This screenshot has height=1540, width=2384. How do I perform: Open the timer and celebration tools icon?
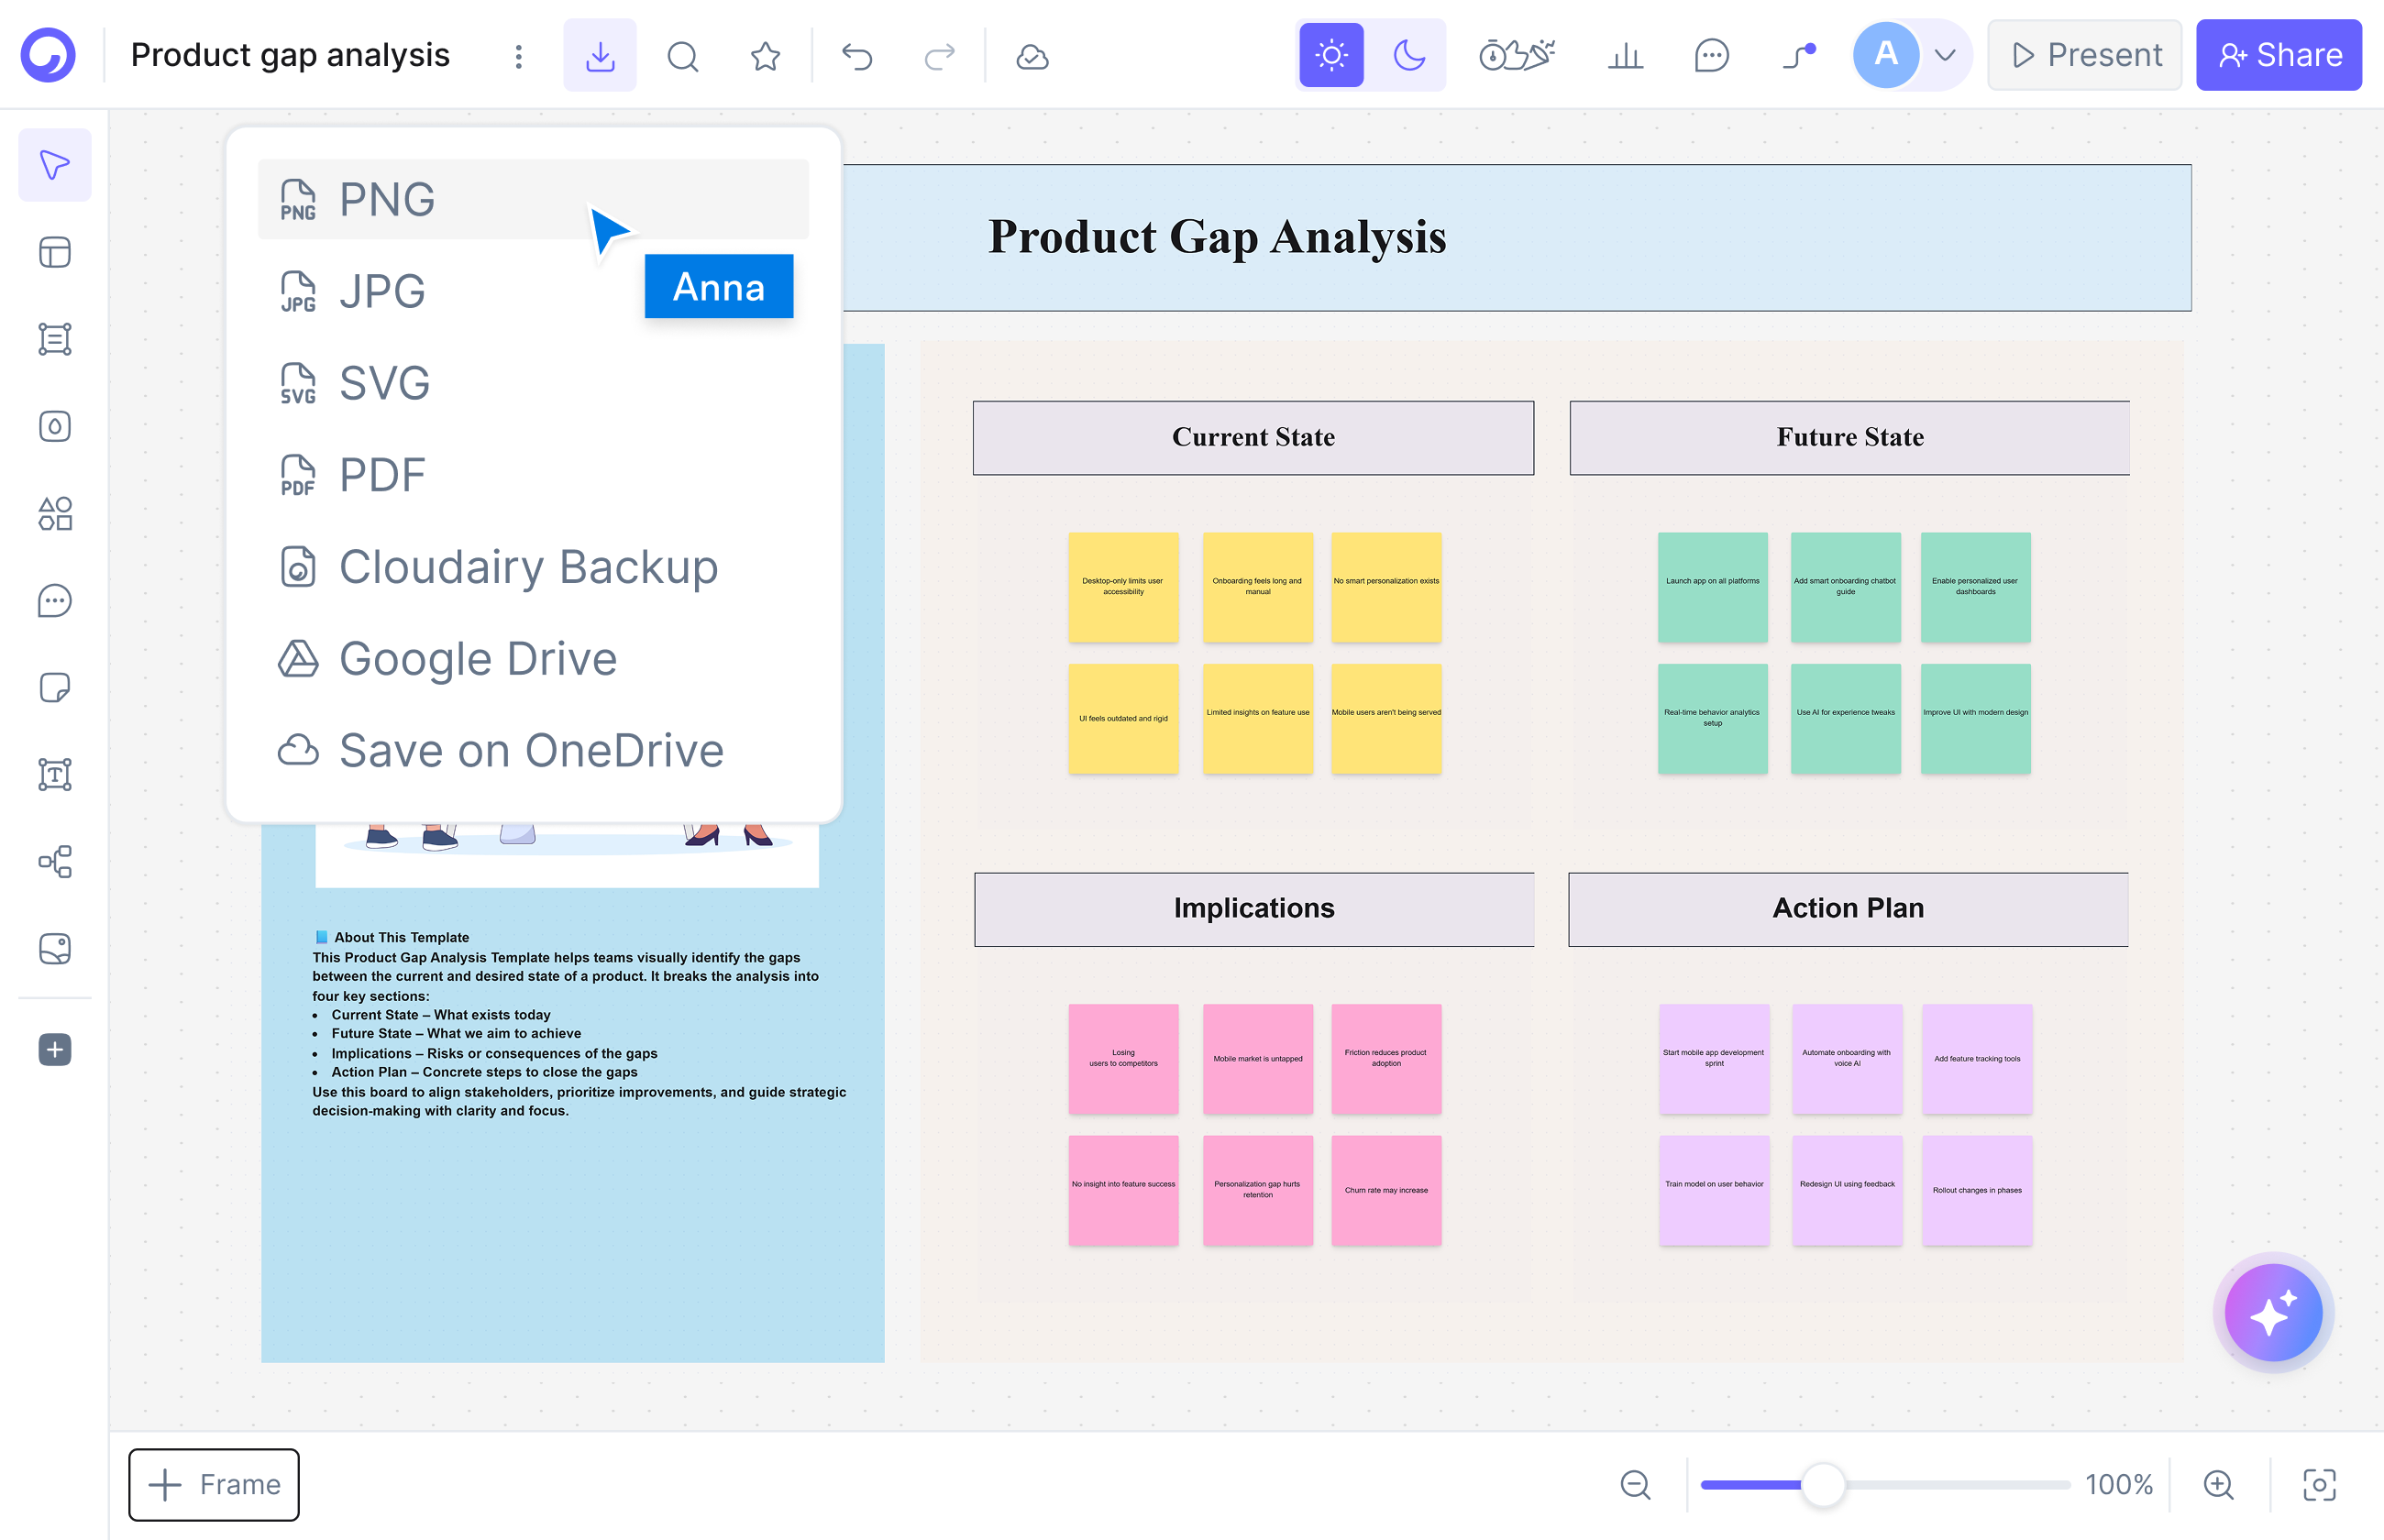(1517, 55)
